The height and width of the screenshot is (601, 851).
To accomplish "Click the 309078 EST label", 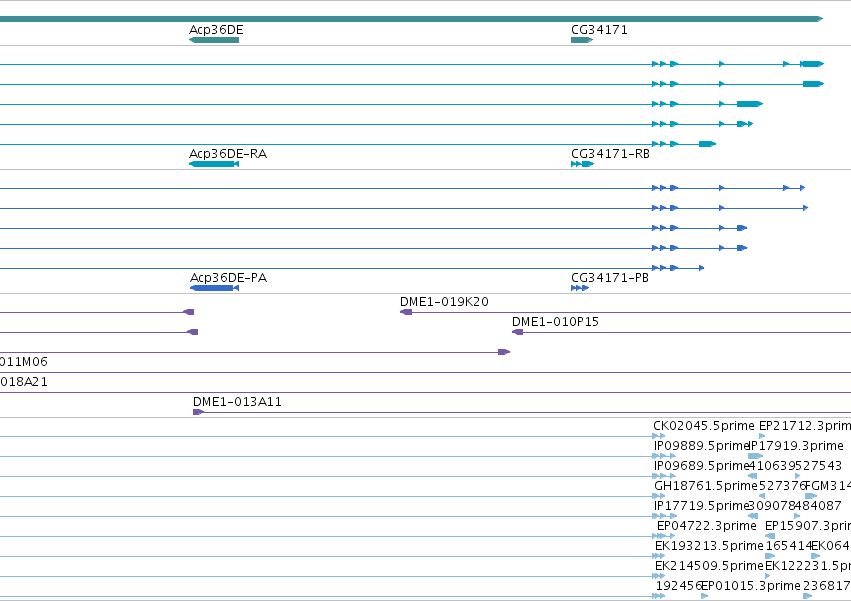I will (772, 507).
